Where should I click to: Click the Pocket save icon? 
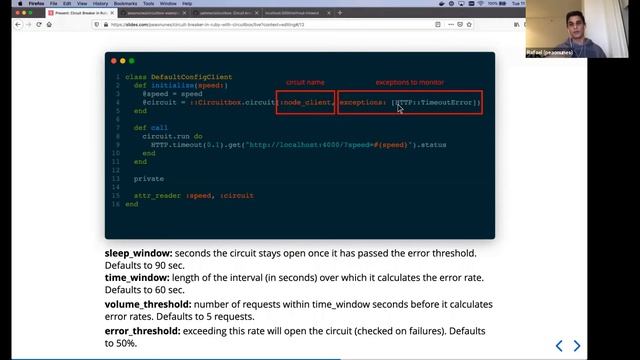pyautogui.click(x=460, y=24)
